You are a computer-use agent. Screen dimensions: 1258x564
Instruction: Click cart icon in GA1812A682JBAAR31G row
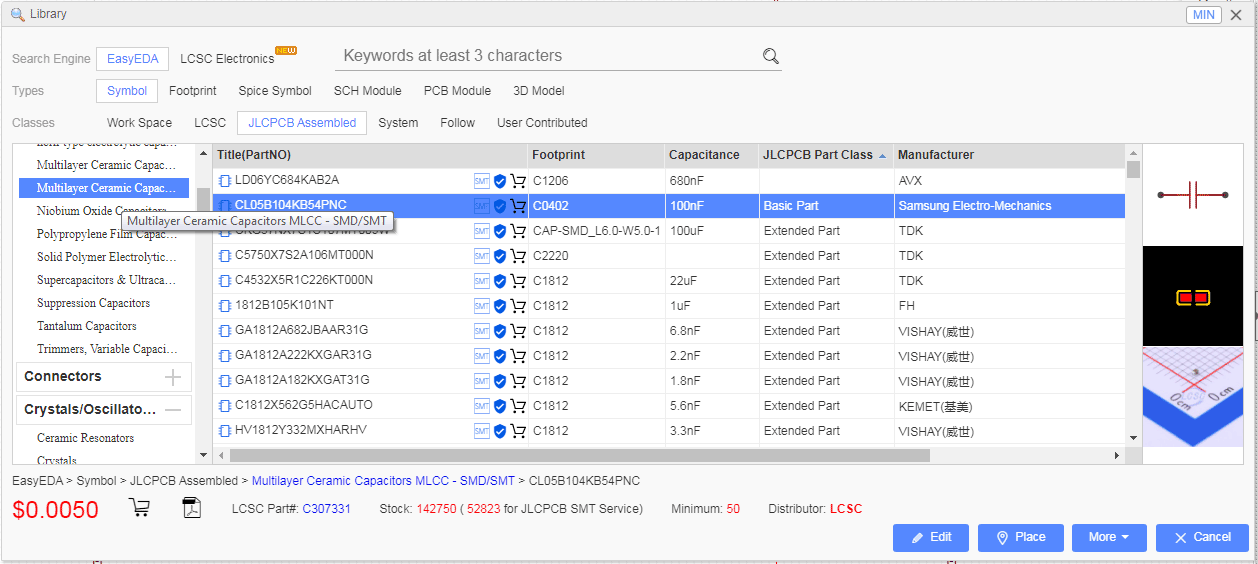tap(517, 331)
